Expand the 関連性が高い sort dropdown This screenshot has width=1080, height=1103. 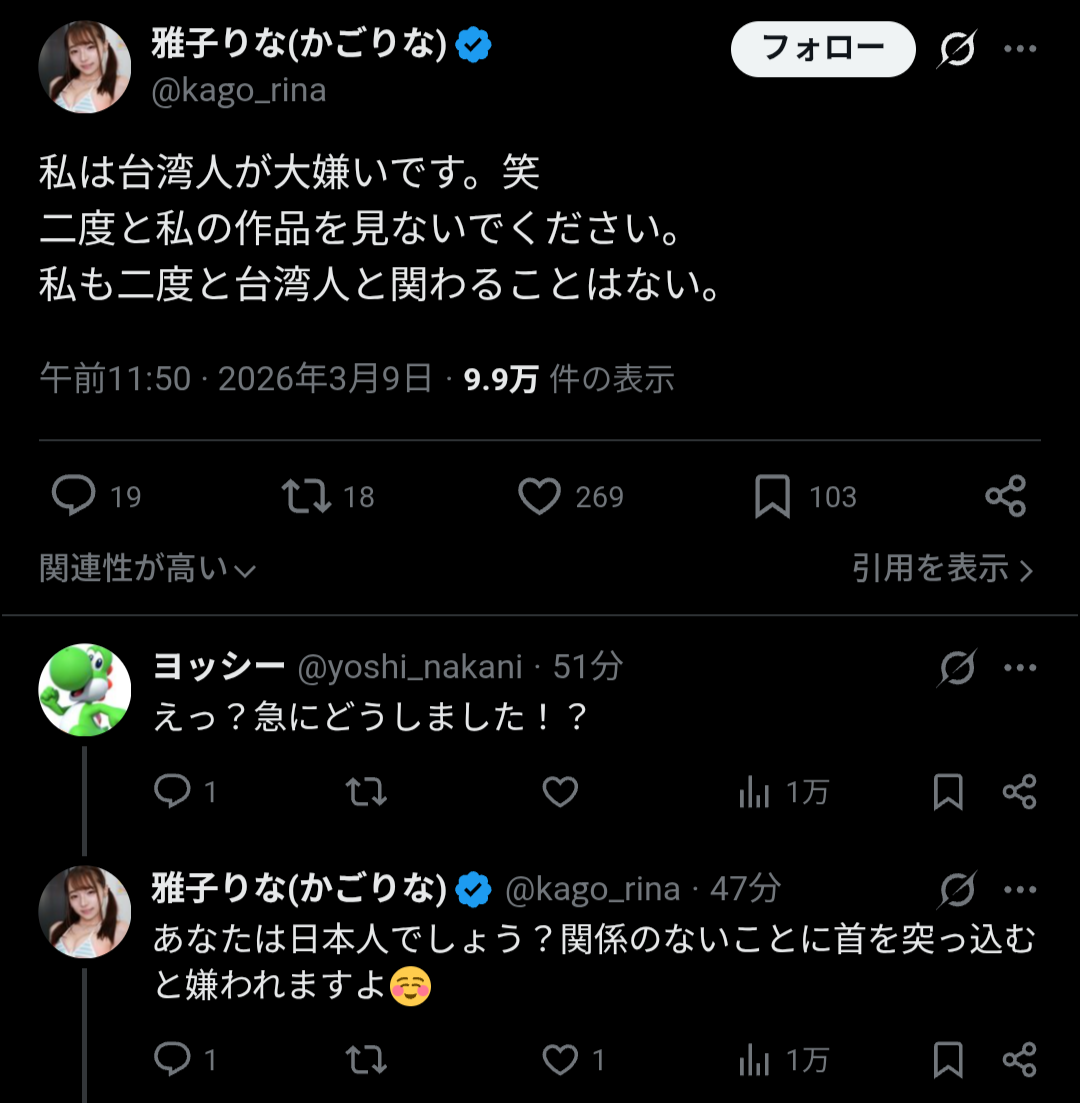(147, 569)
